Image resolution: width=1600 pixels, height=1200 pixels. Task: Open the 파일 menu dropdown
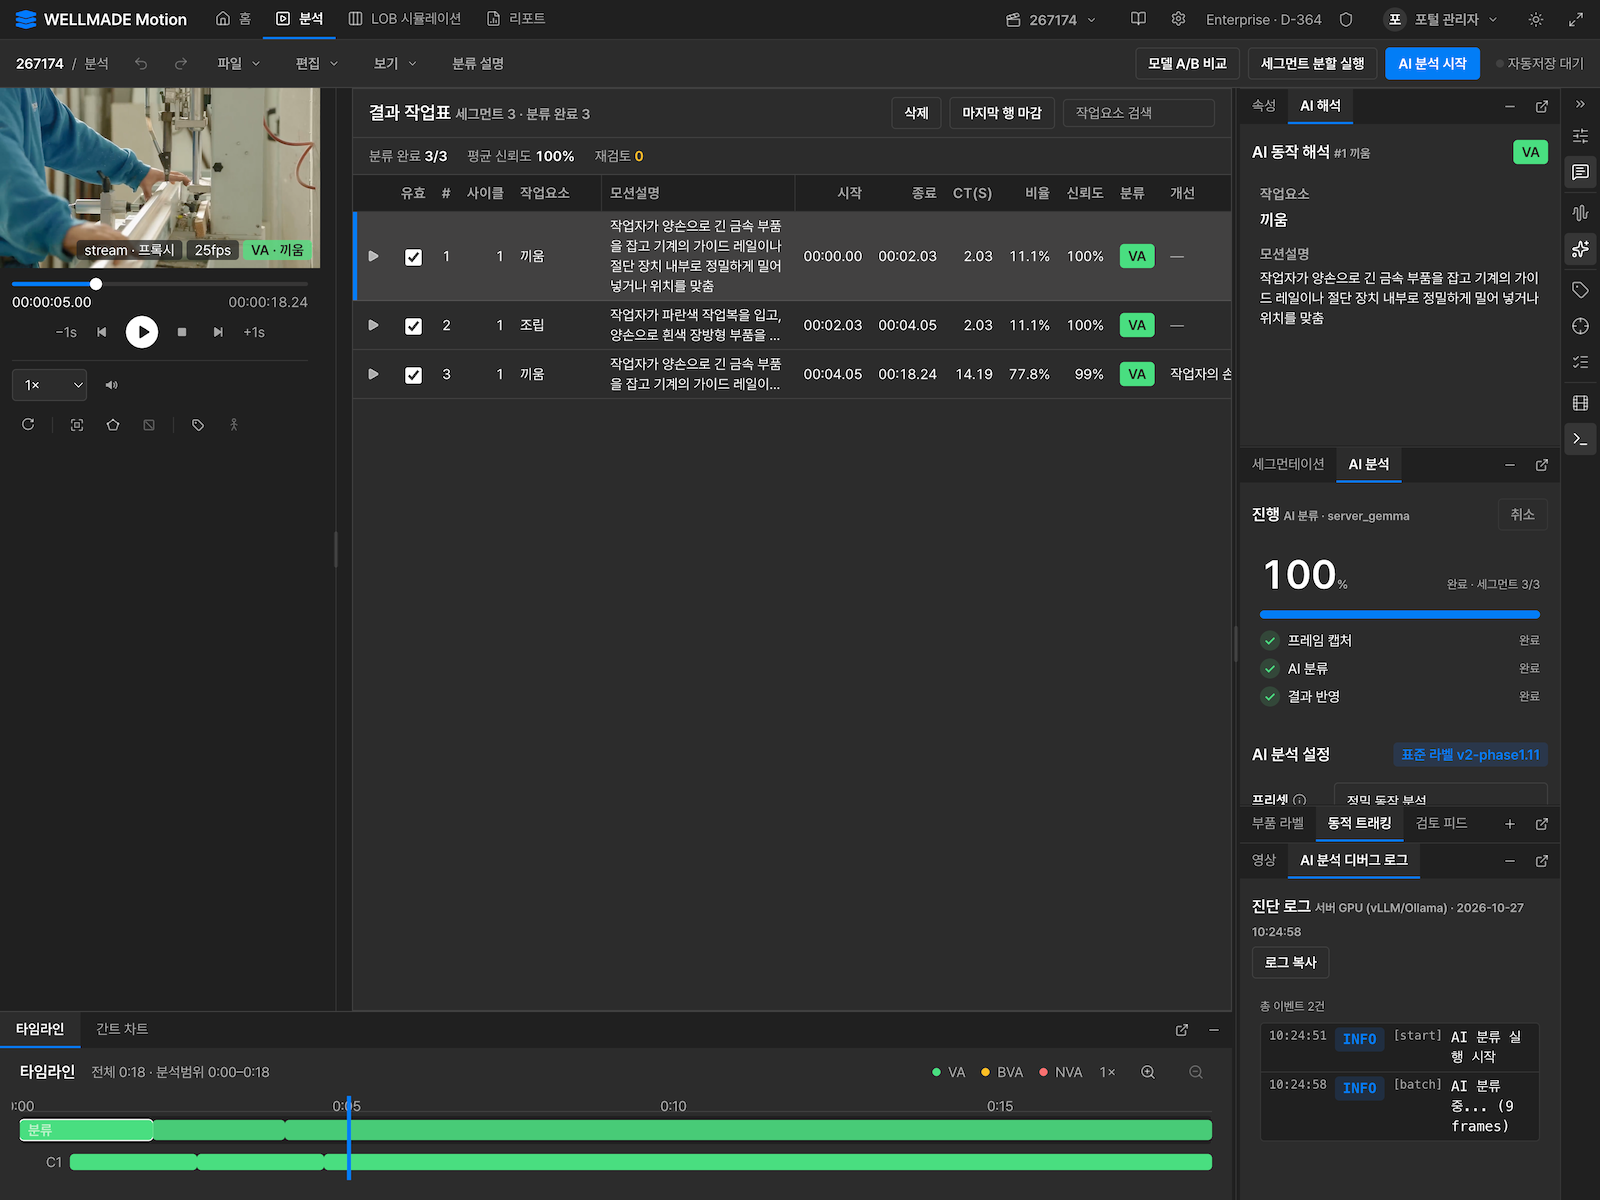coord(239,64)
